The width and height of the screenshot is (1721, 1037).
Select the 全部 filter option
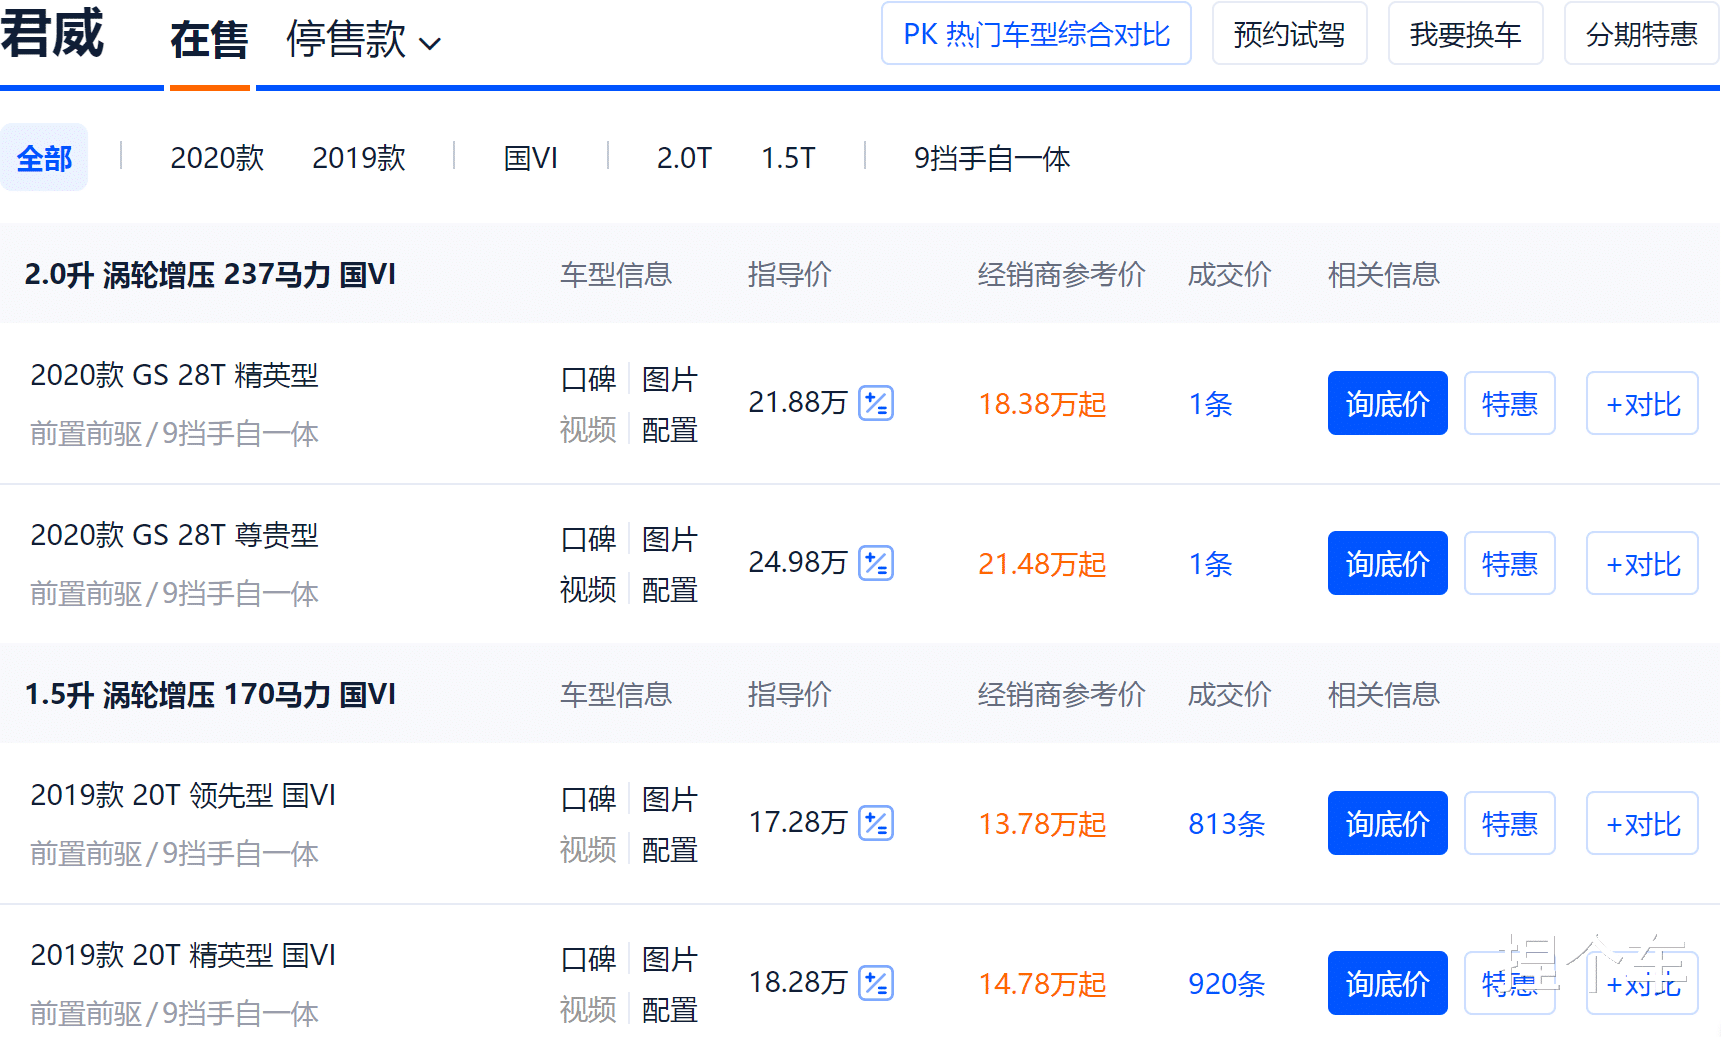(44, 157)
